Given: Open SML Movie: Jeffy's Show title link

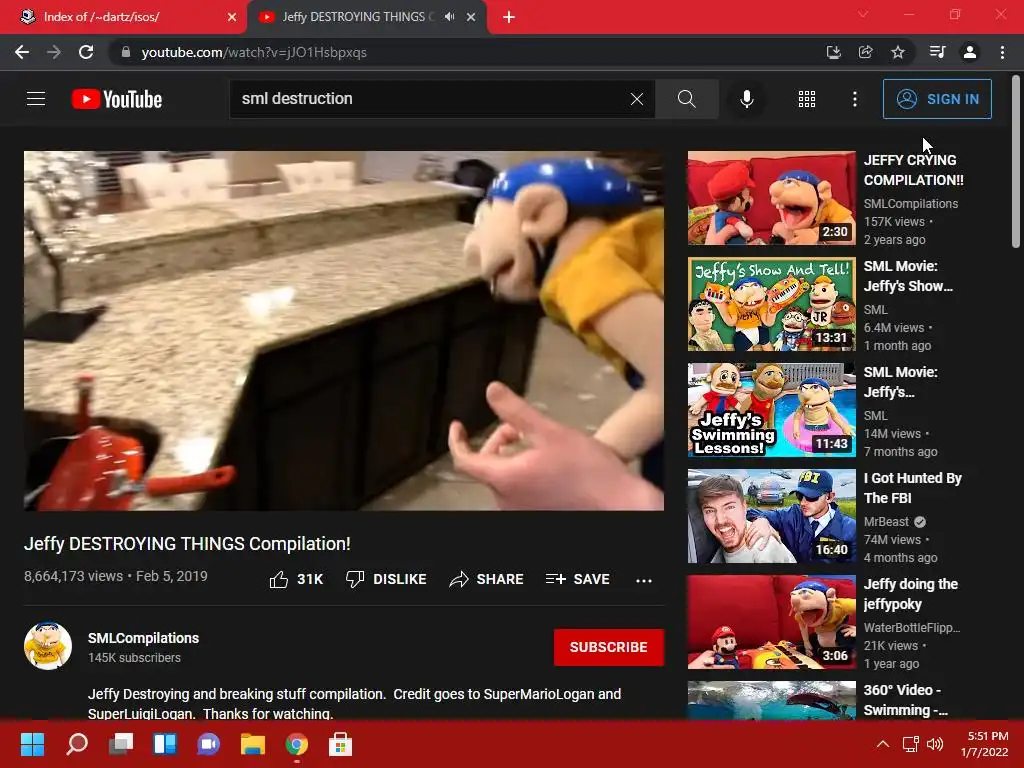Looking at the screenshot, I should pyautogui.click(x=908, y=276).
